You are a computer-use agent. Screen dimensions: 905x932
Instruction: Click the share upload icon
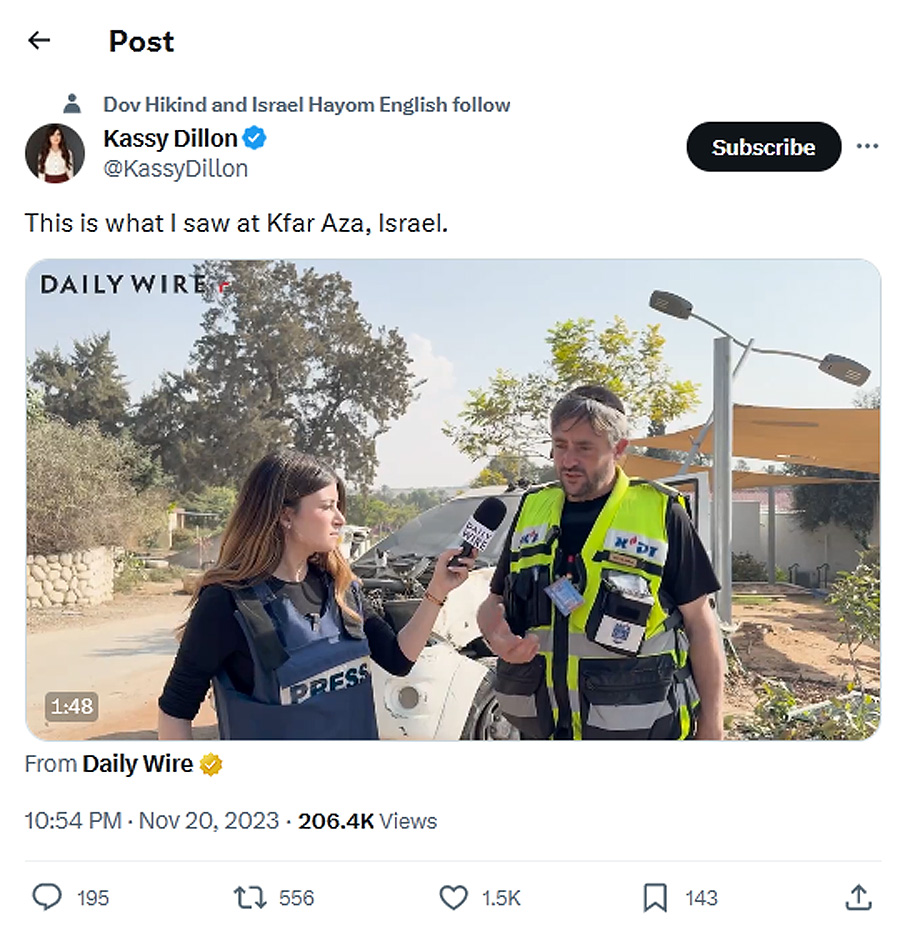(x=858, y=898)
